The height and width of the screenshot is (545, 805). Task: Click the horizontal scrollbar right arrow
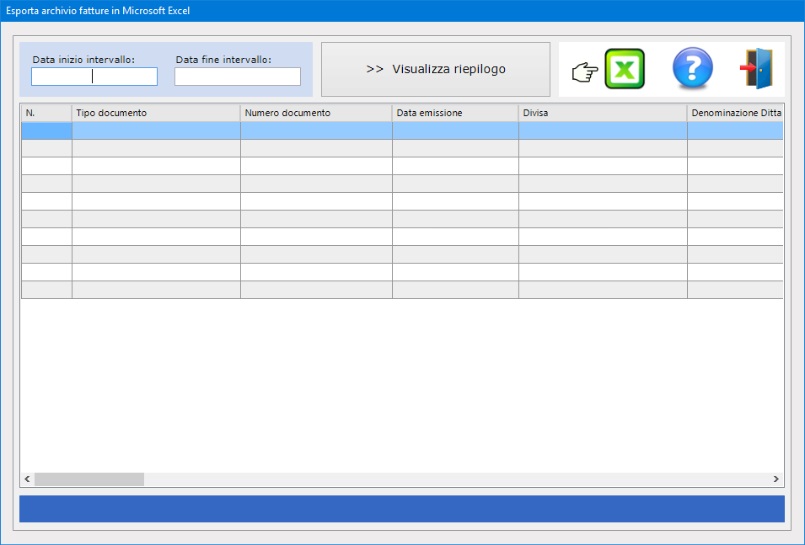pyautogui.click(x=776, y=479)
